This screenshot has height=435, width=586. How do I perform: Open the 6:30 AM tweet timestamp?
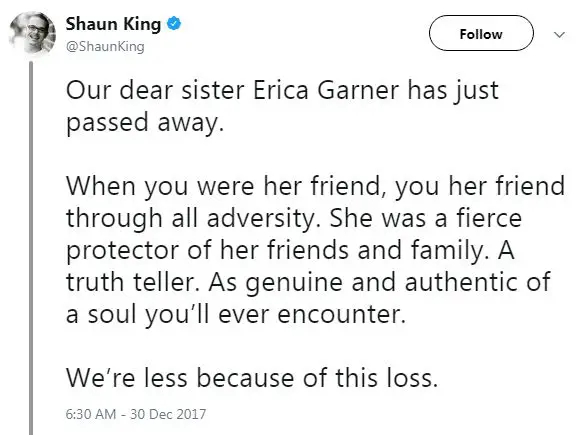[90, 414]
